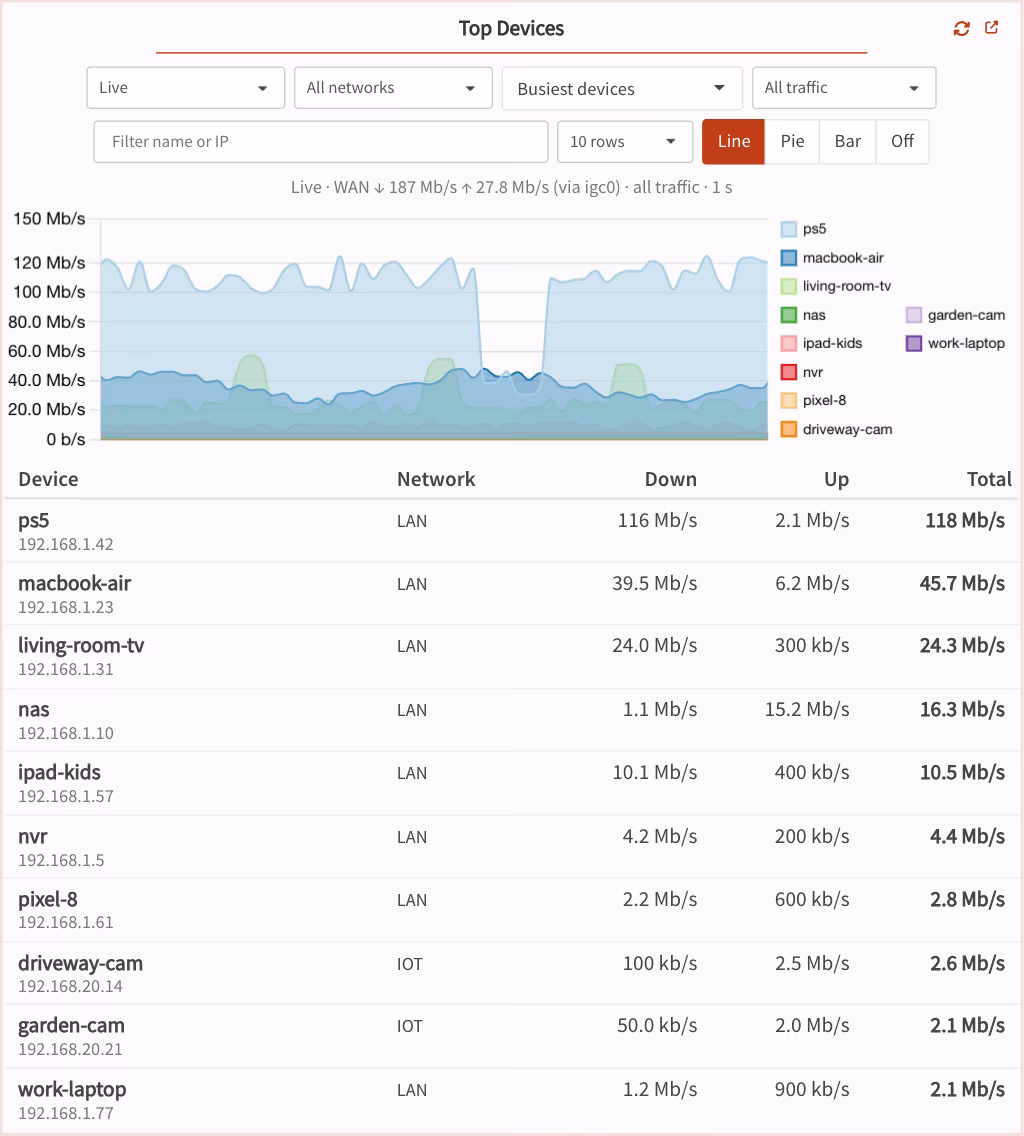Open the Live time range dropdown

186,88
